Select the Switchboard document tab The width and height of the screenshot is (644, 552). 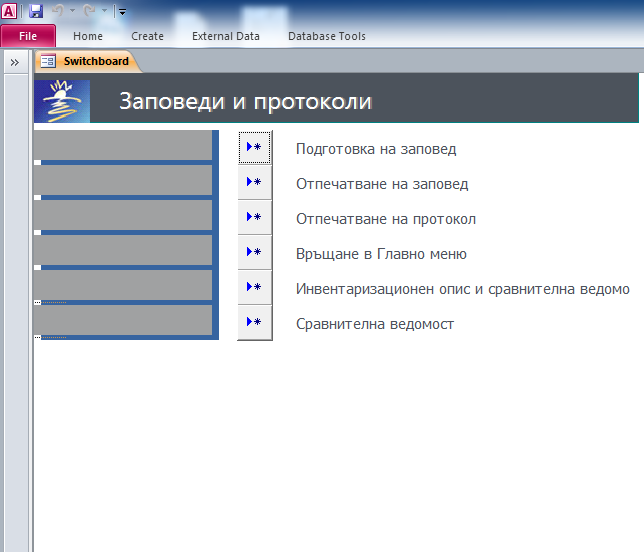coord(87,61)
